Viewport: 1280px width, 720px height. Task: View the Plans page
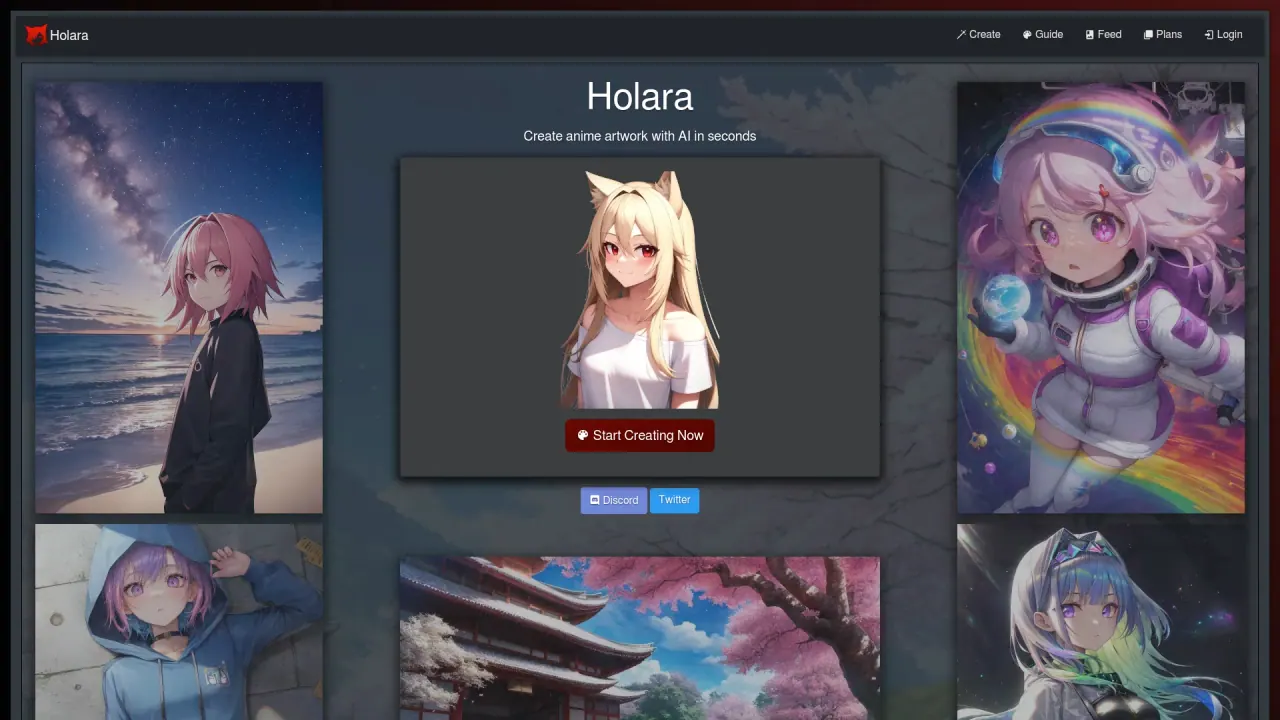pos(1163,34)
